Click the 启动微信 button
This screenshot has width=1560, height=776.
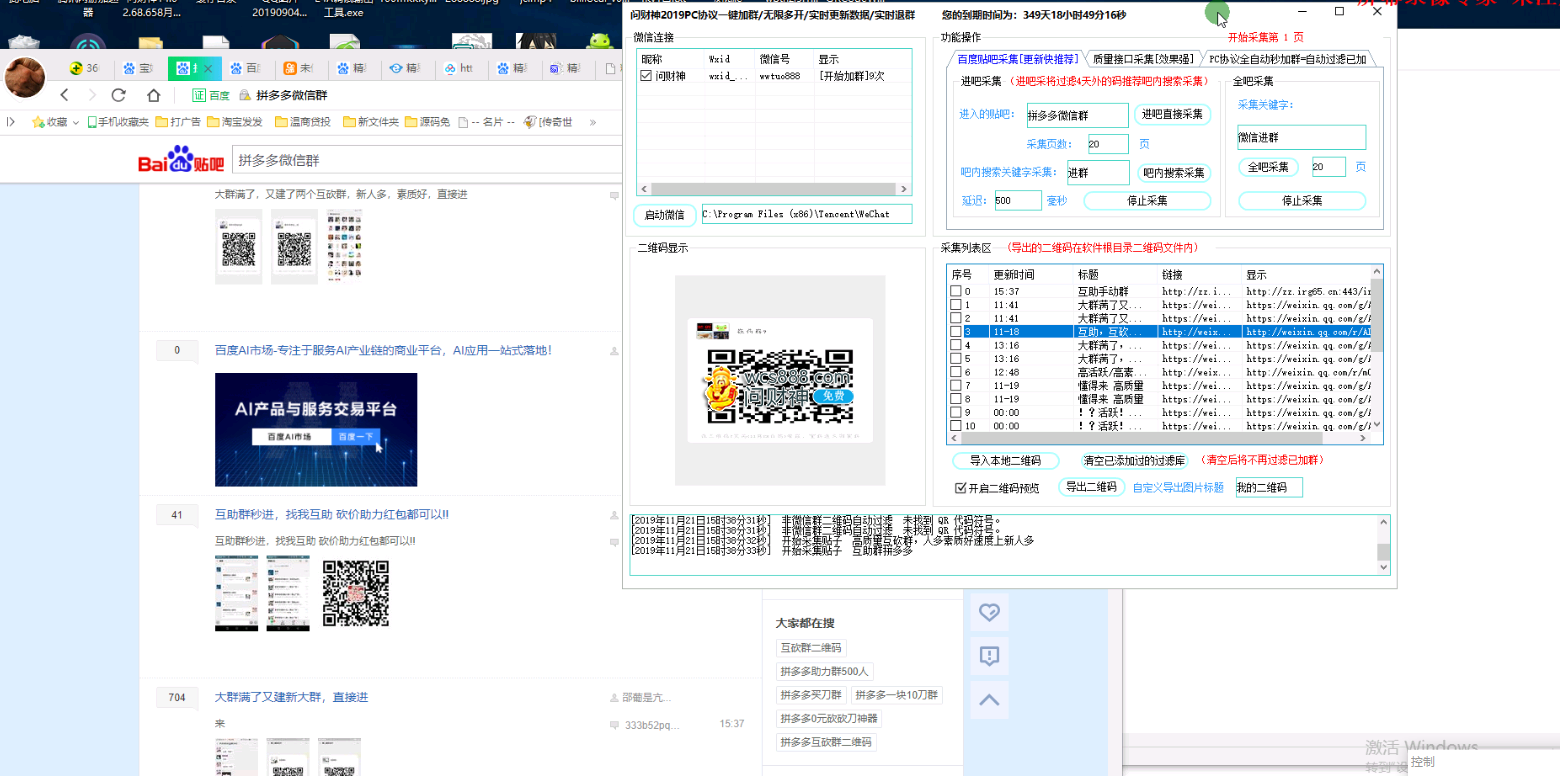click(x=664, y=214)
